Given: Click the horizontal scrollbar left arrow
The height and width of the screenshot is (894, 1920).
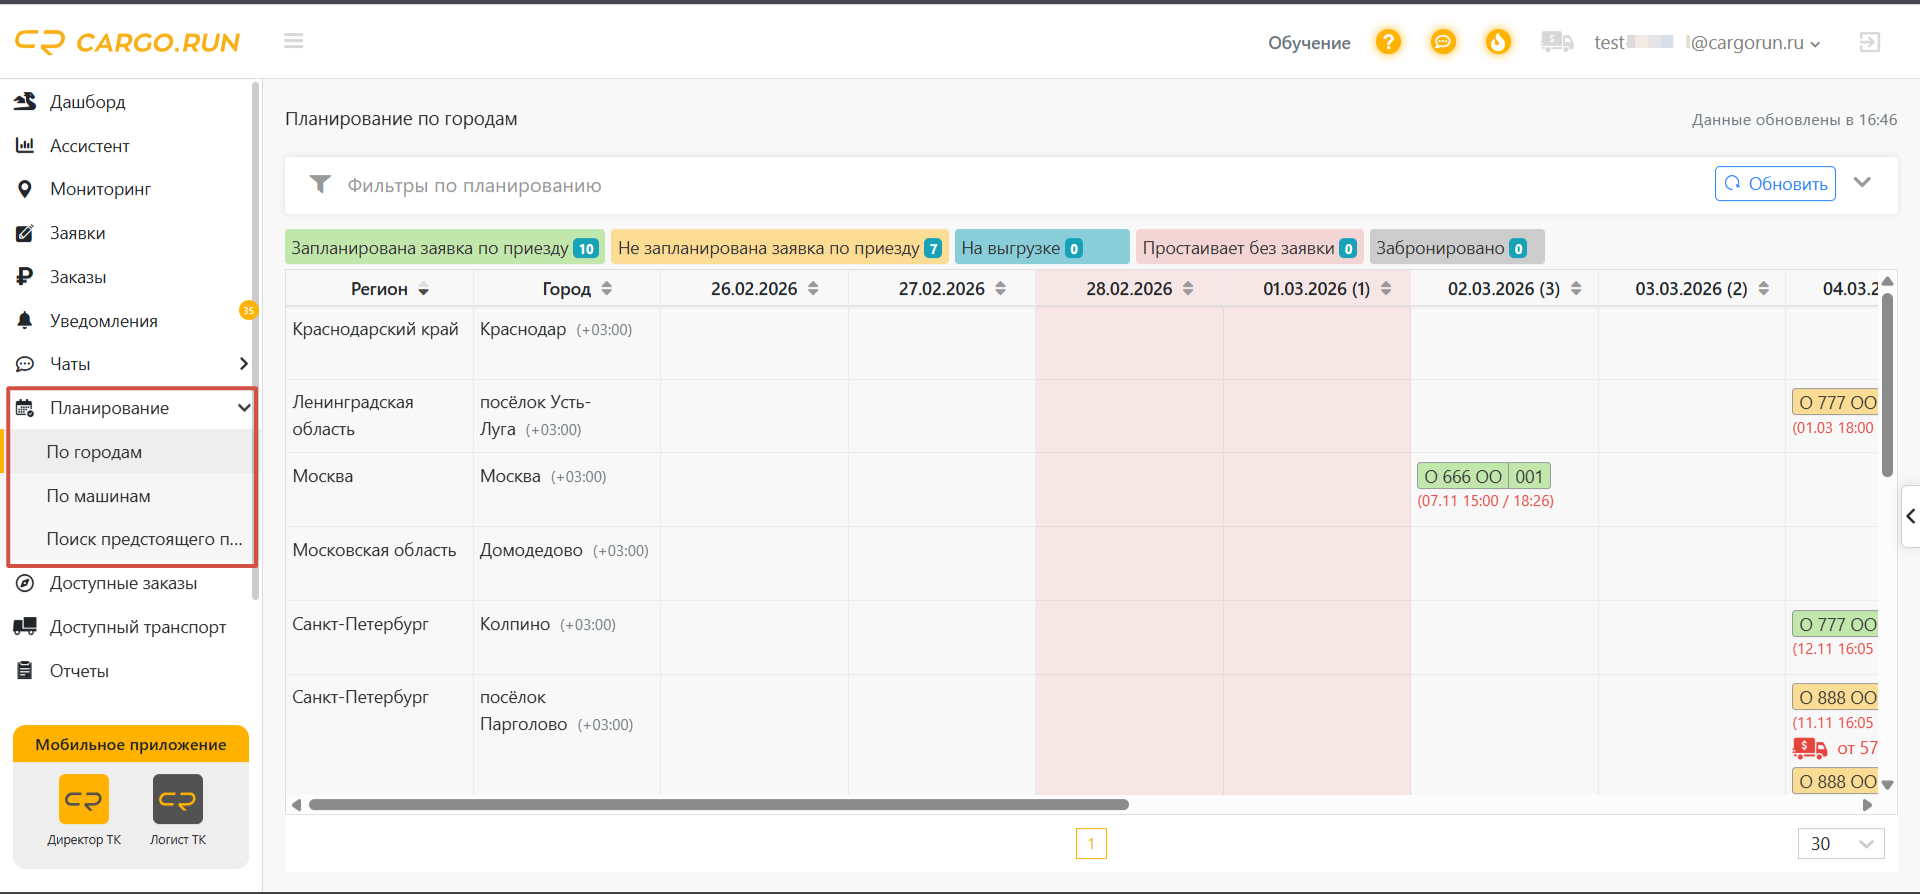Looking at the screenshot, I should 296,805.
